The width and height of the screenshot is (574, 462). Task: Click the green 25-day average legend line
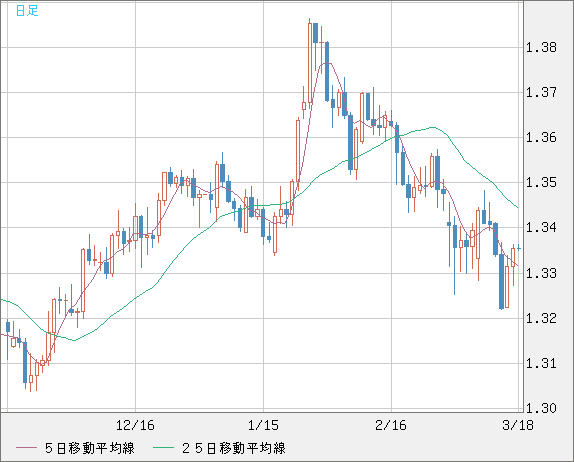point(163,448)
